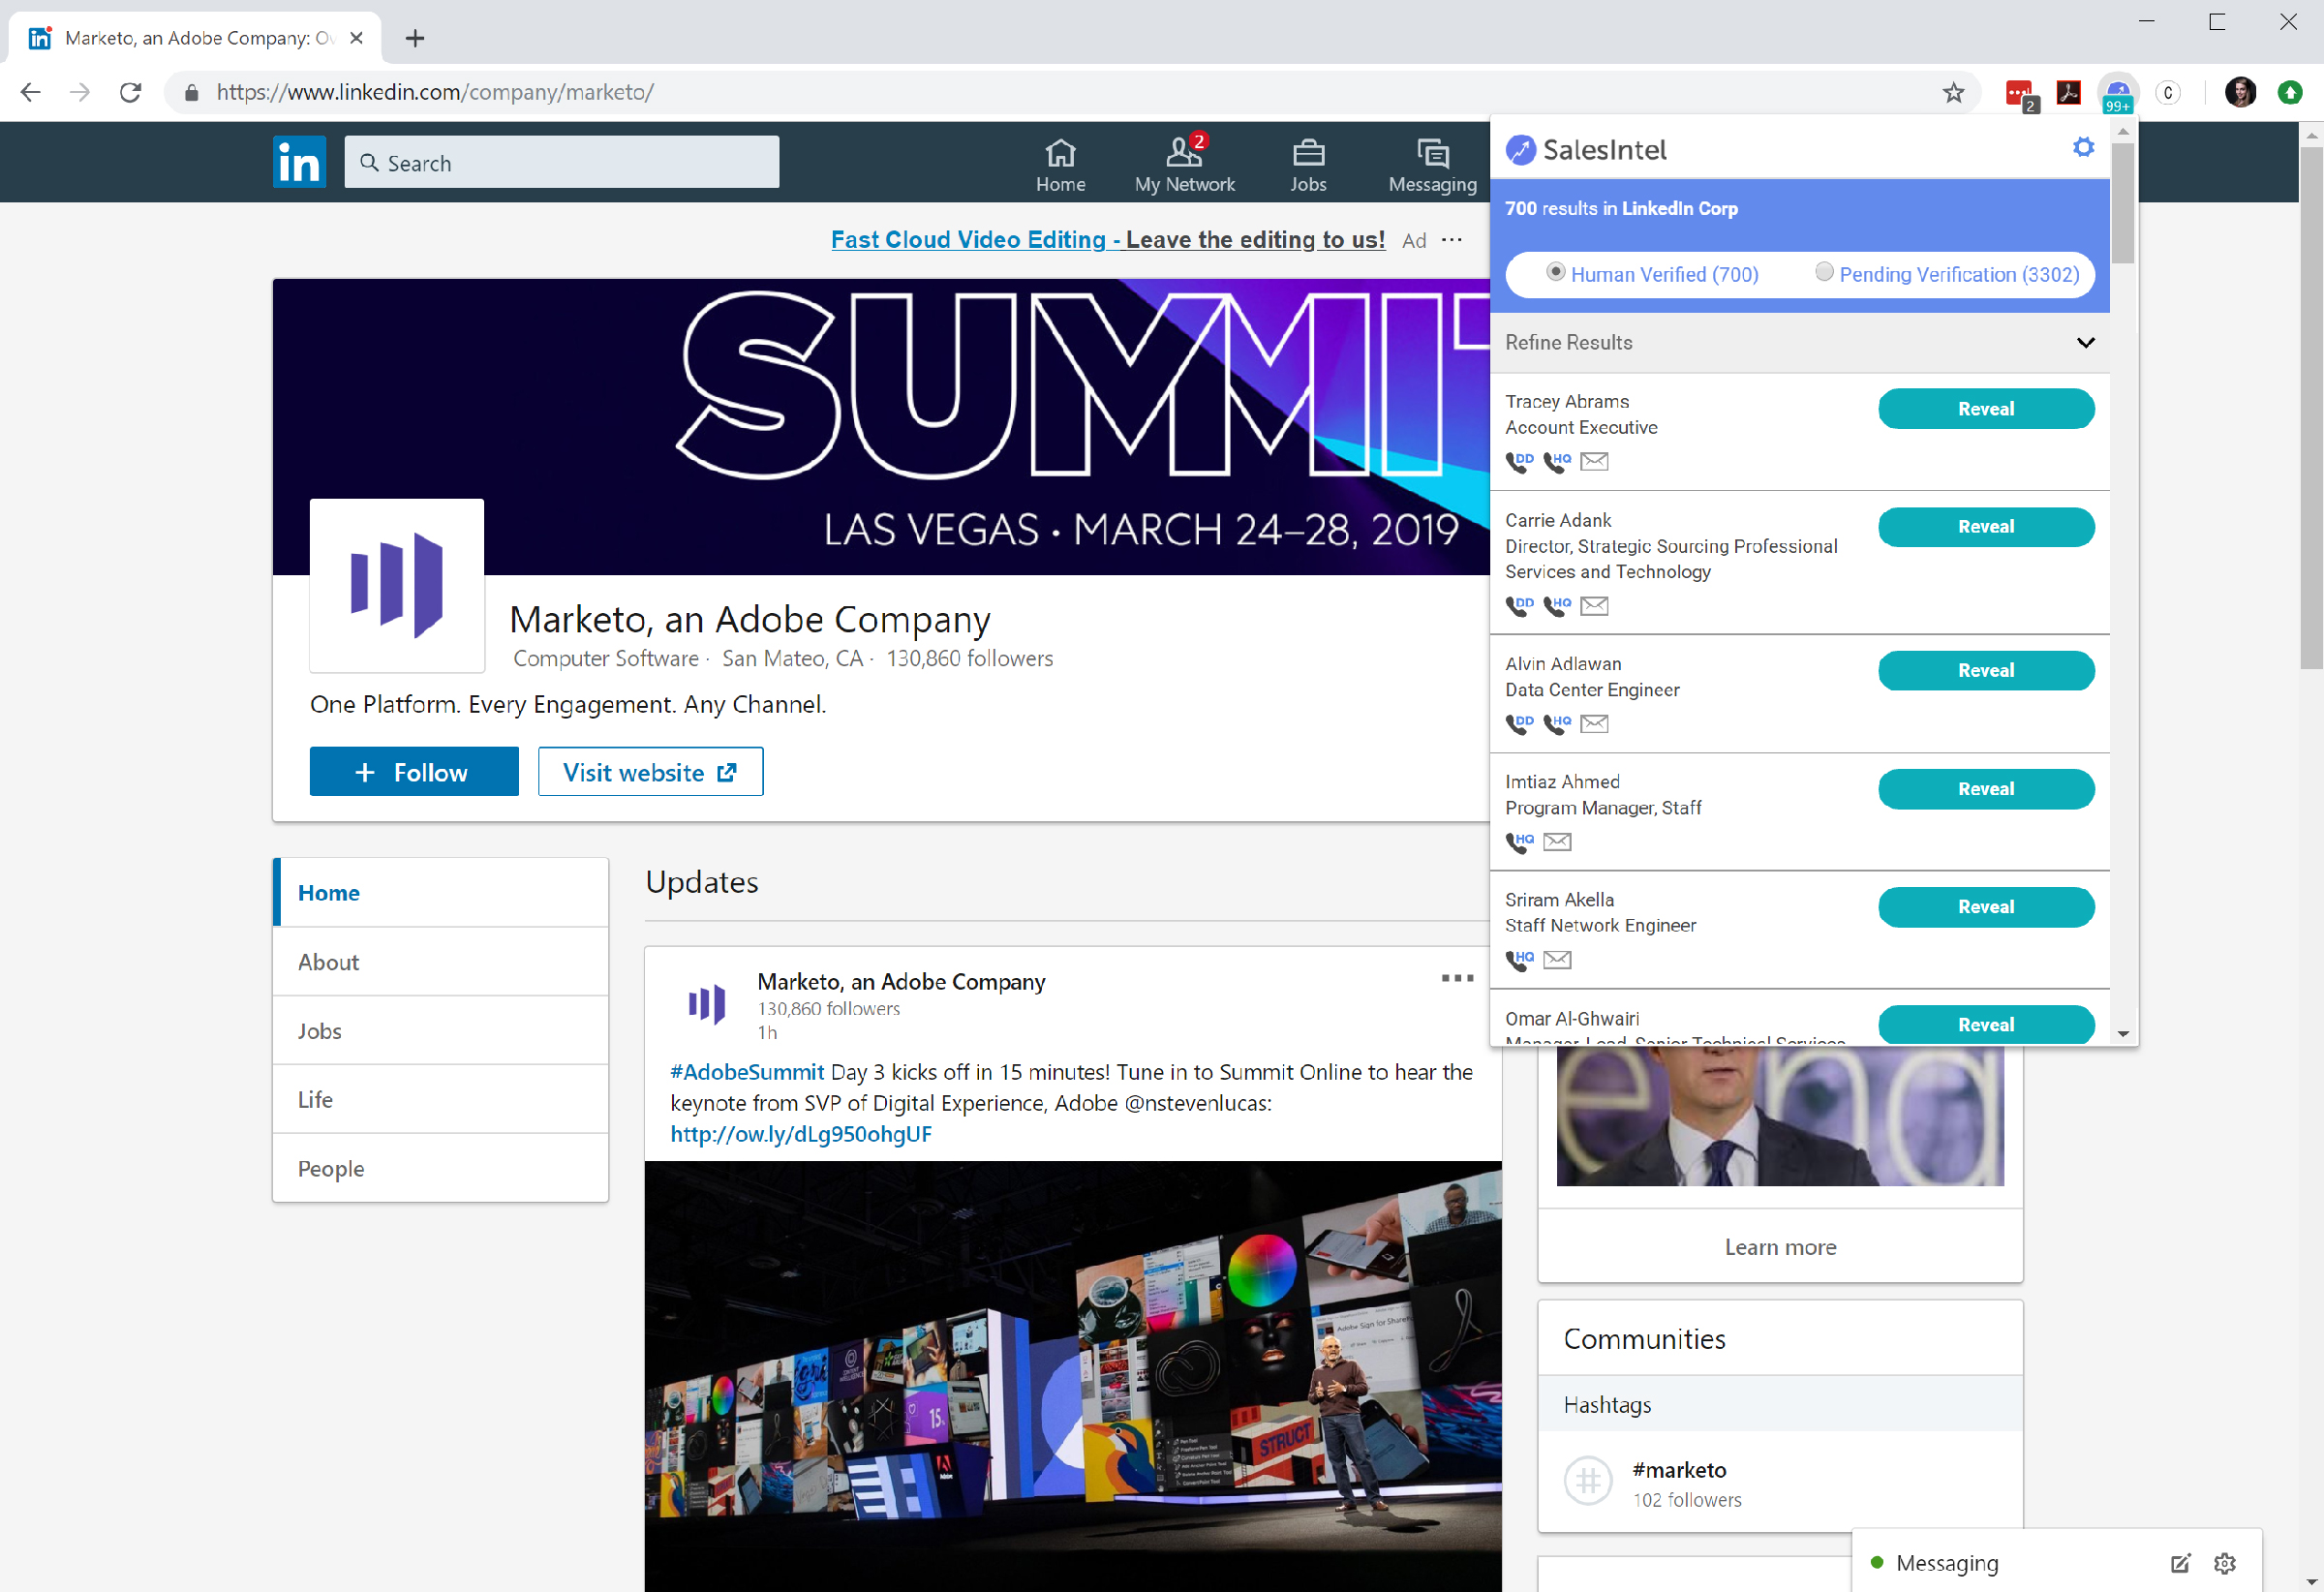Screen dimensions: 2324x1592
Task: Click SalesIntel panel scrollbar down arrow
Action: coord(2123,1034)
